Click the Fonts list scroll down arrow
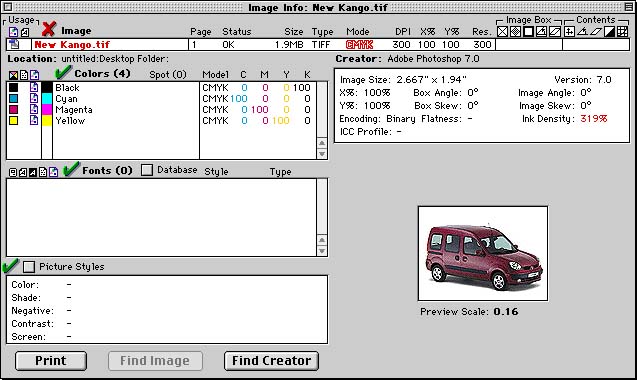Image resolution: width=637 pixels, height=380 pixels. (322, 251)
